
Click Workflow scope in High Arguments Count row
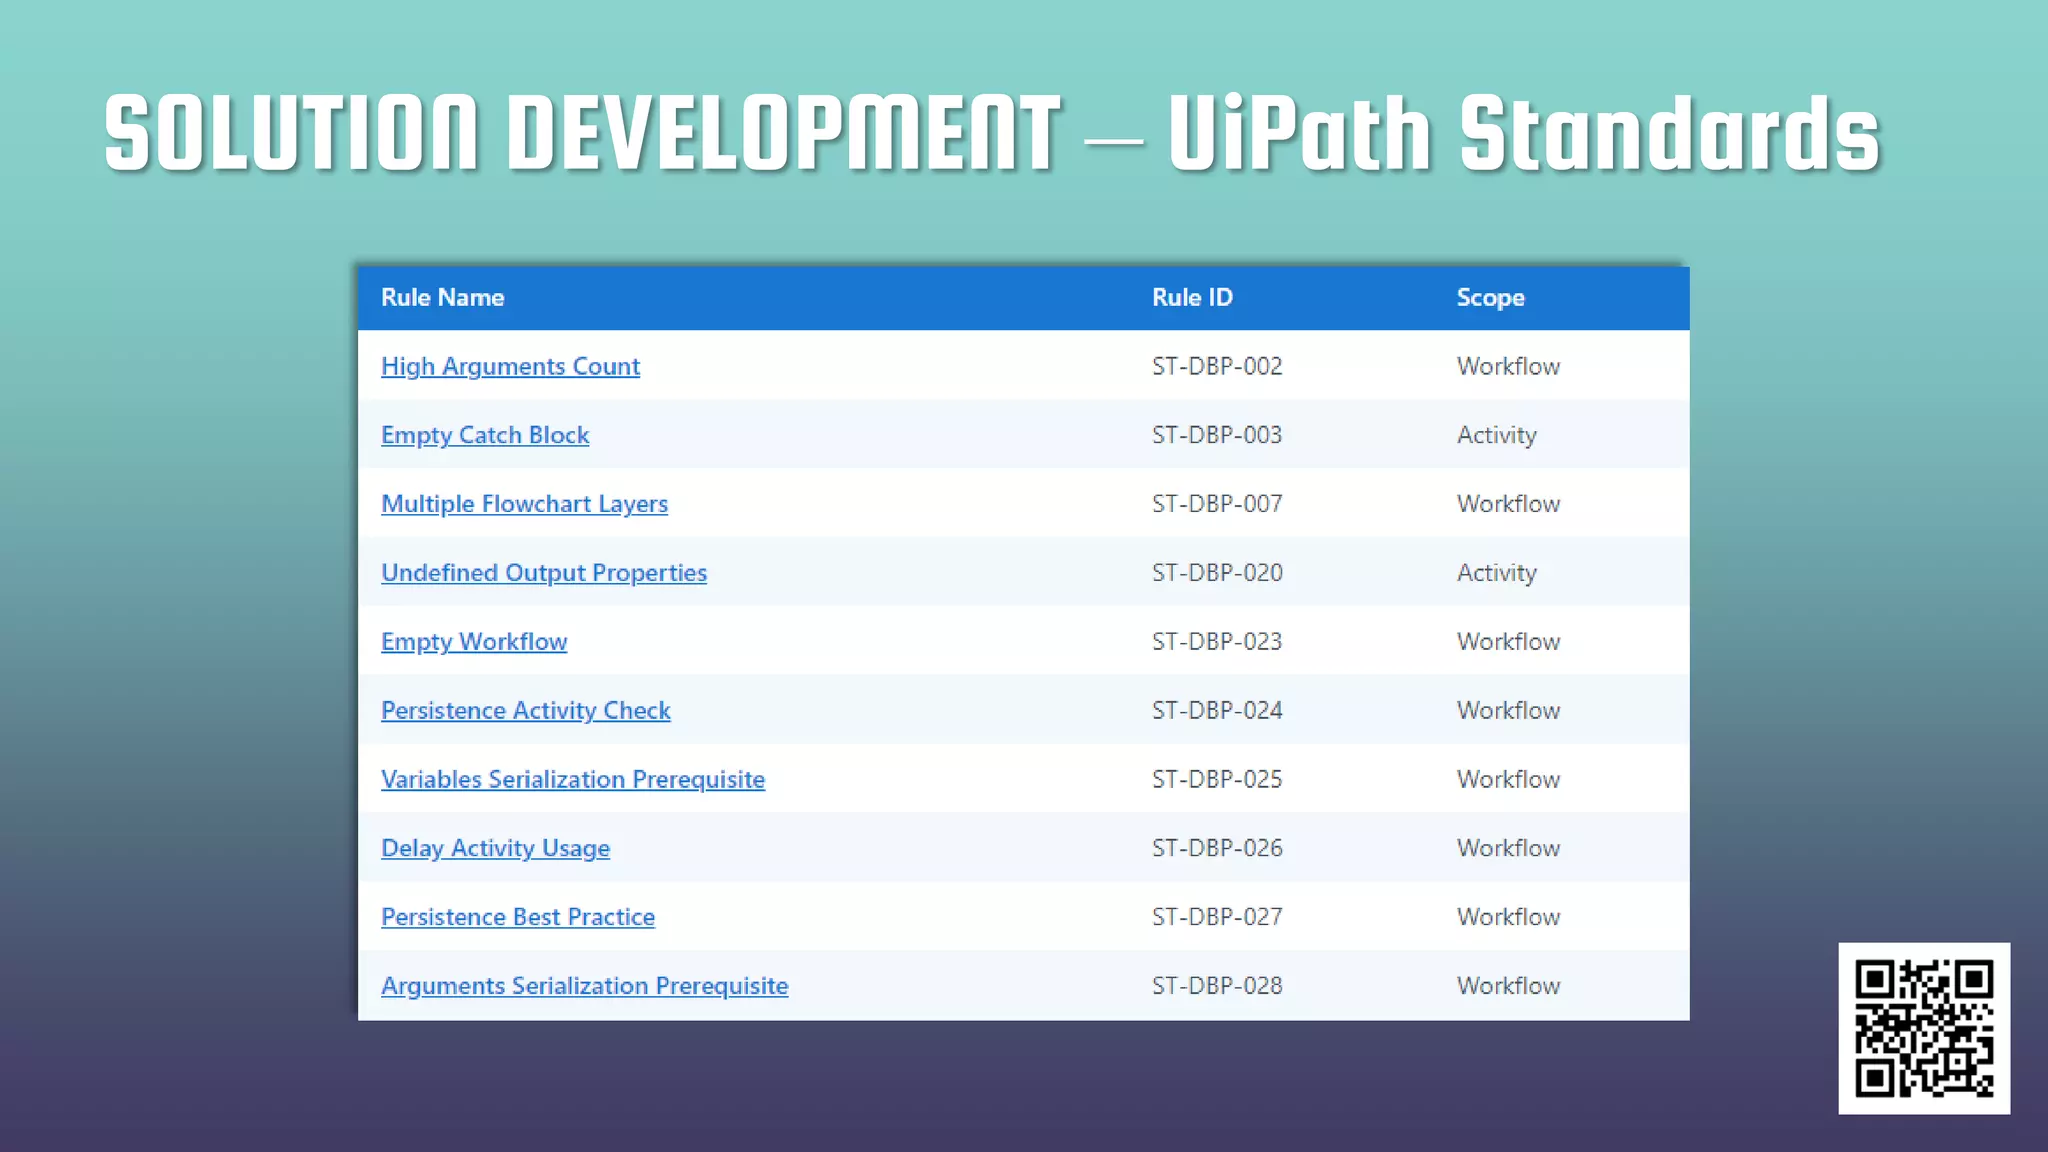tap(1508, 367)
